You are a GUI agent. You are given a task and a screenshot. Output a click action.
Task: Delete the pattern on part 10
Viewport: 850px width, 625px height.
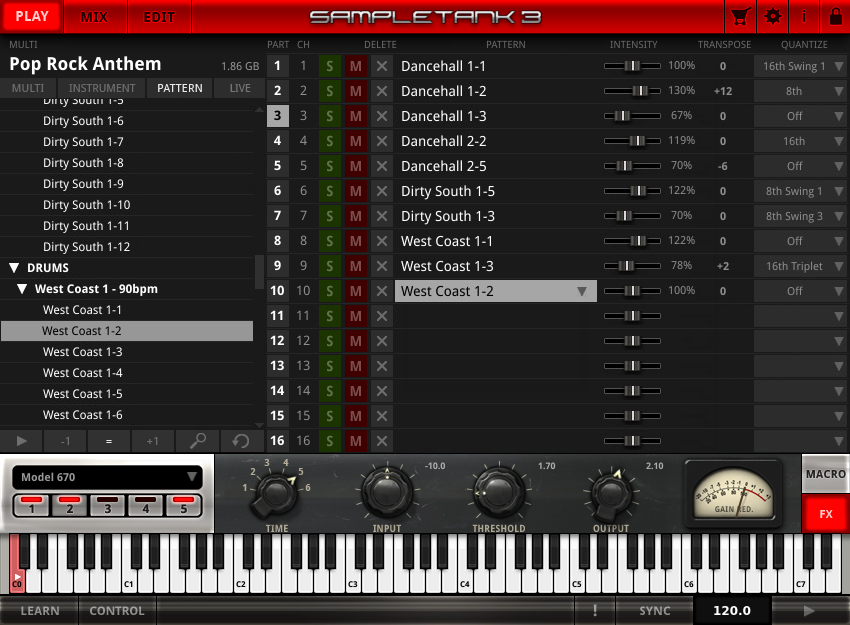[x=382, y=291]
